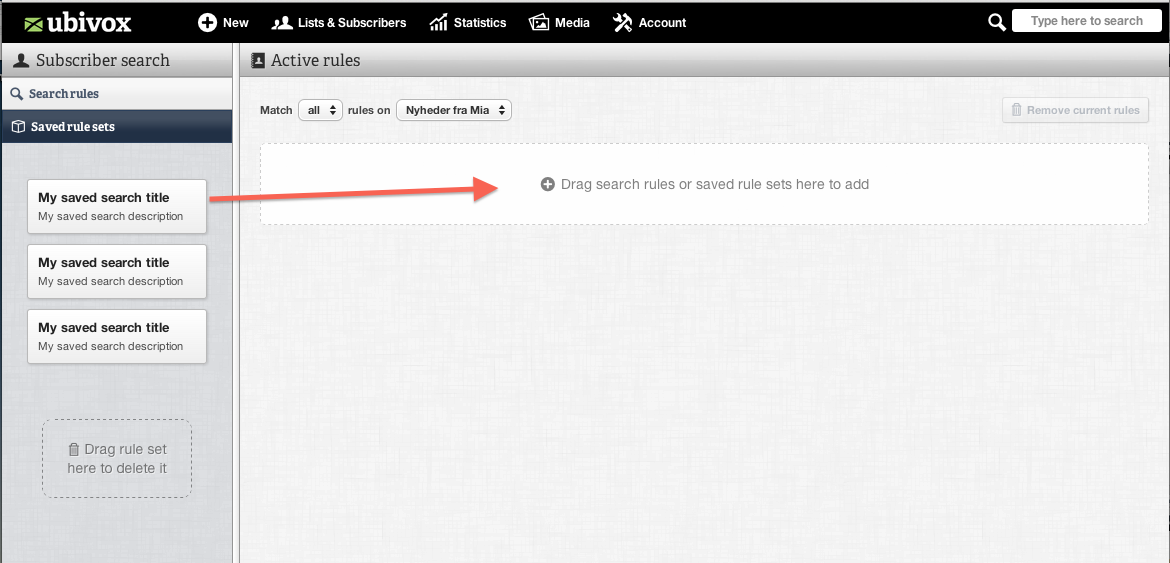Open the Account menu
Image resolution: width=1170 pixels, height=563 pixels.
[x=662, y=22]
